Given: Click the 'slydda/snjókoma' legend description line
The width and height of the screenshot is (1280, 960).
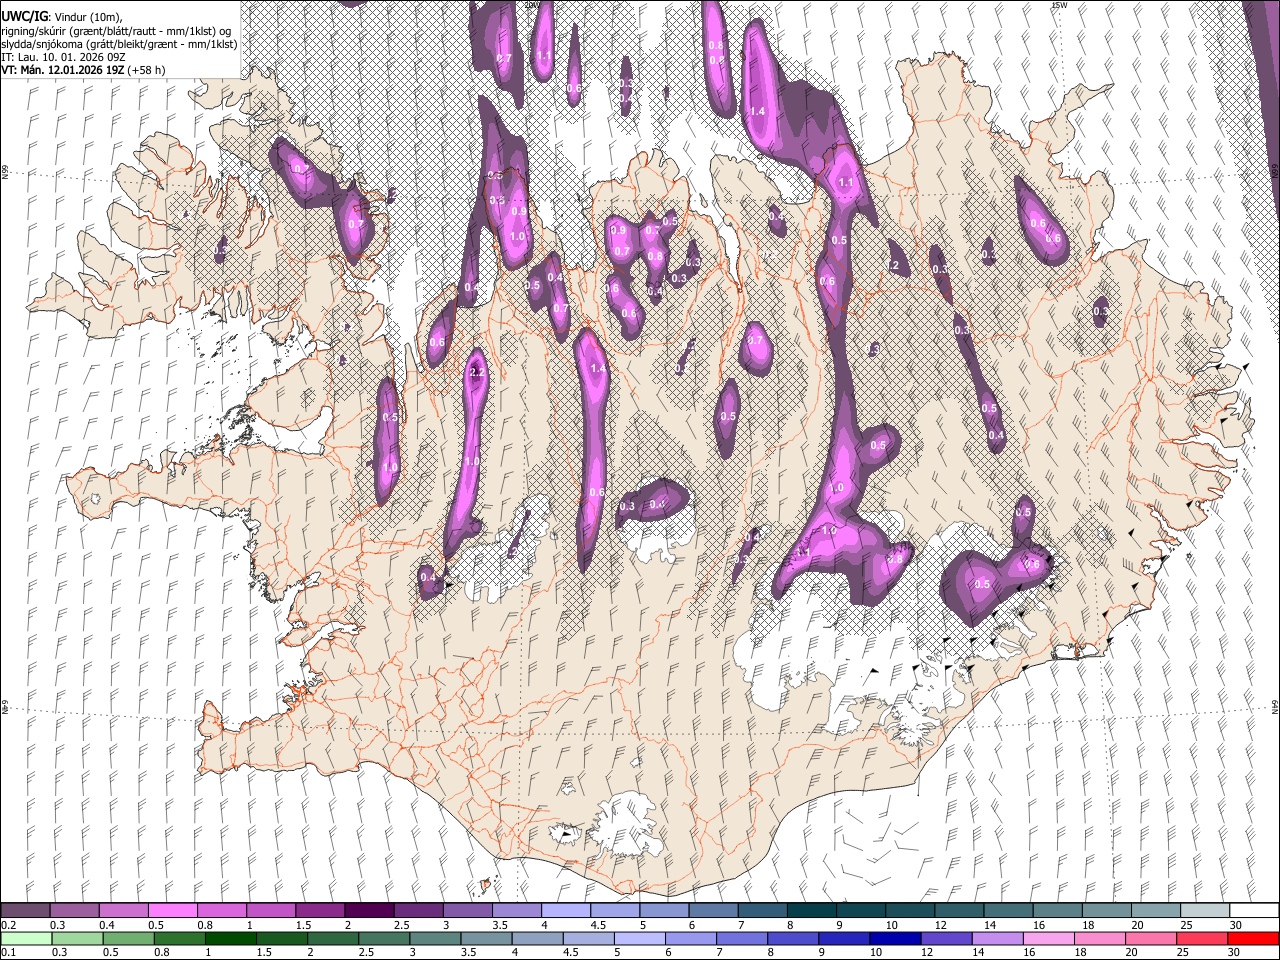Looking at the screenshot, I should tap(120, 44).
